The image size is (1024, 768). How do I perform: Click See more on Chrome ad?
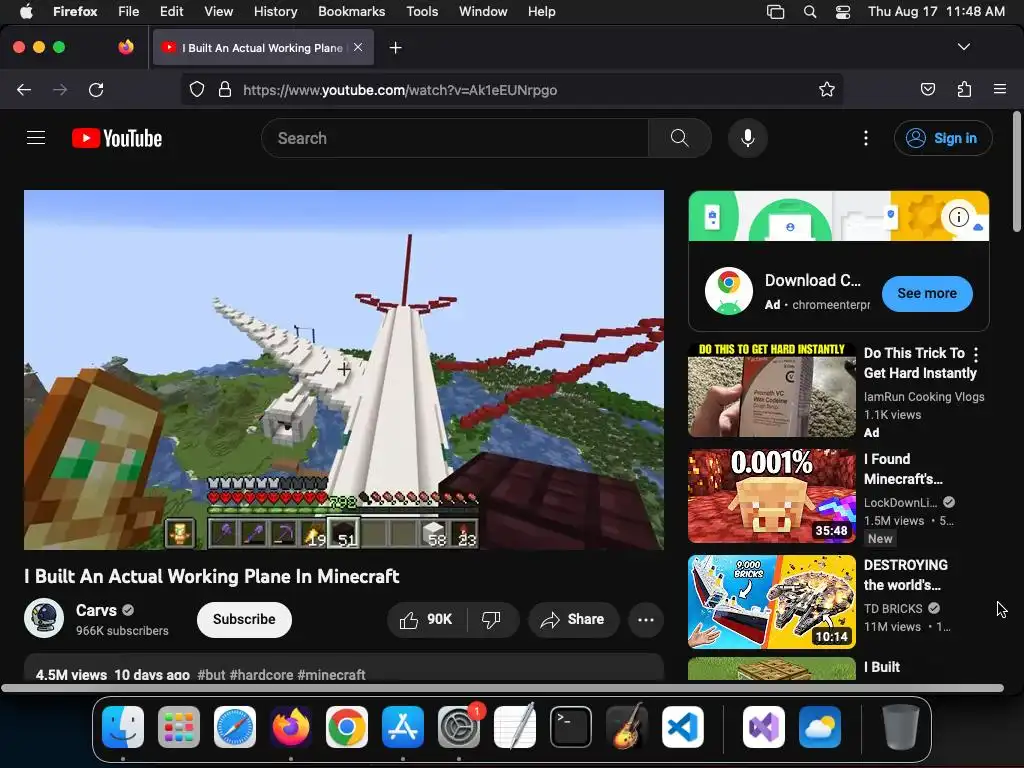(927, 293)
